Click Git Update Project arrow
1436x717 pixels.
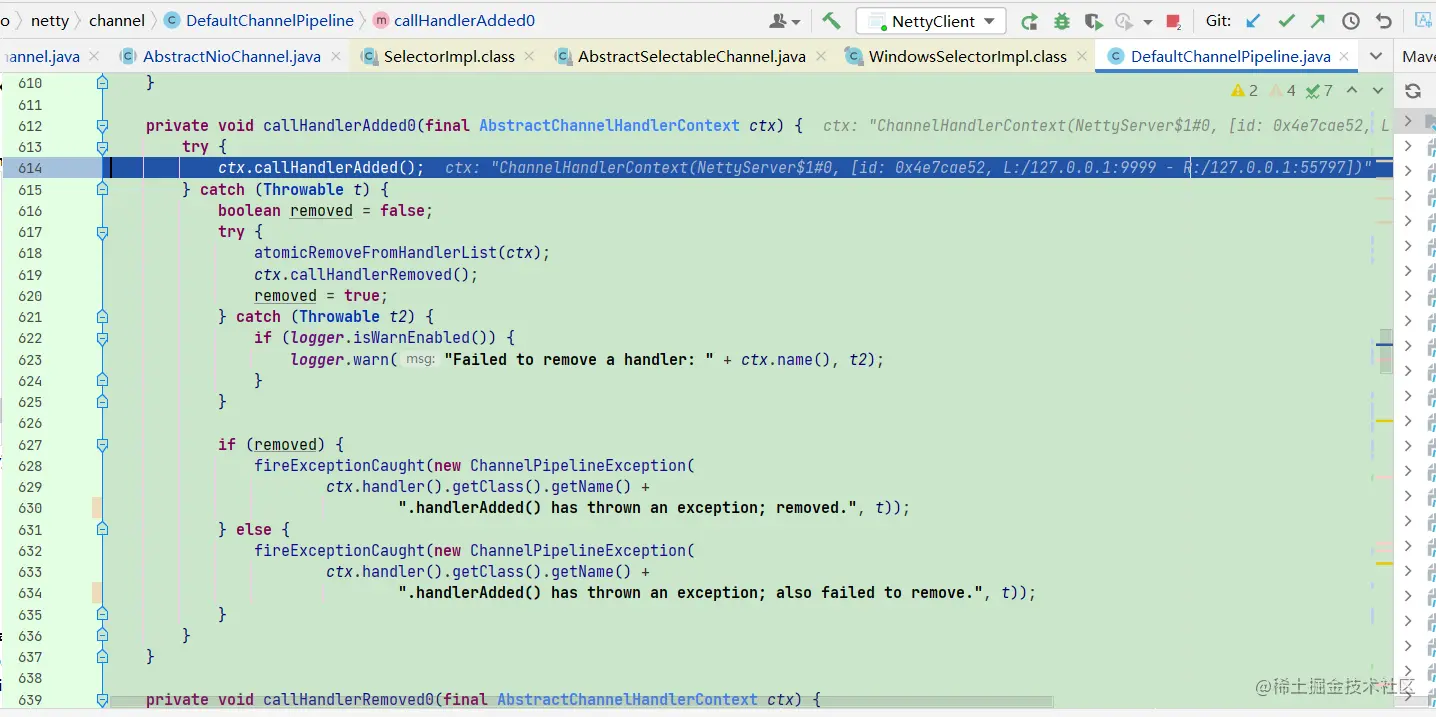point(1253,21)
